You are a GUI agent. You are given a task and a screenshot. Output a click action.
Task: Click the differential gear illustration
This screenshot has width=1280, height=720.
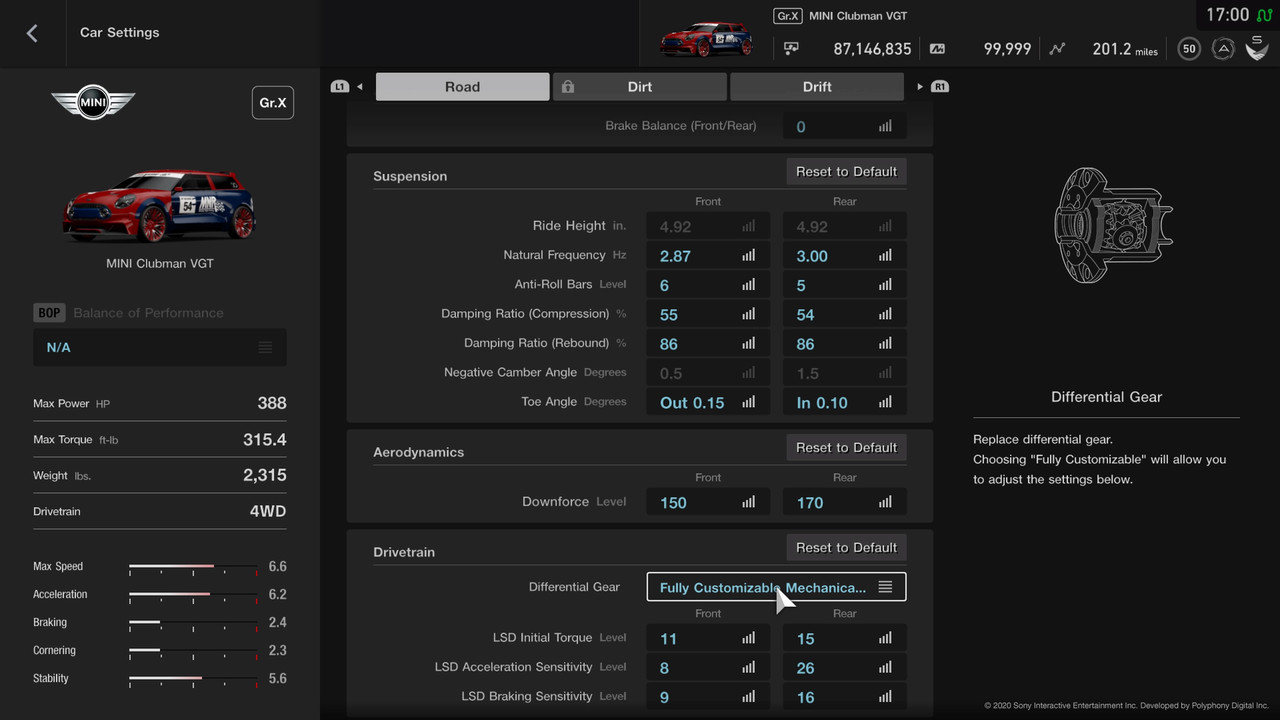pyautogui.click(x=1113, y=225)
